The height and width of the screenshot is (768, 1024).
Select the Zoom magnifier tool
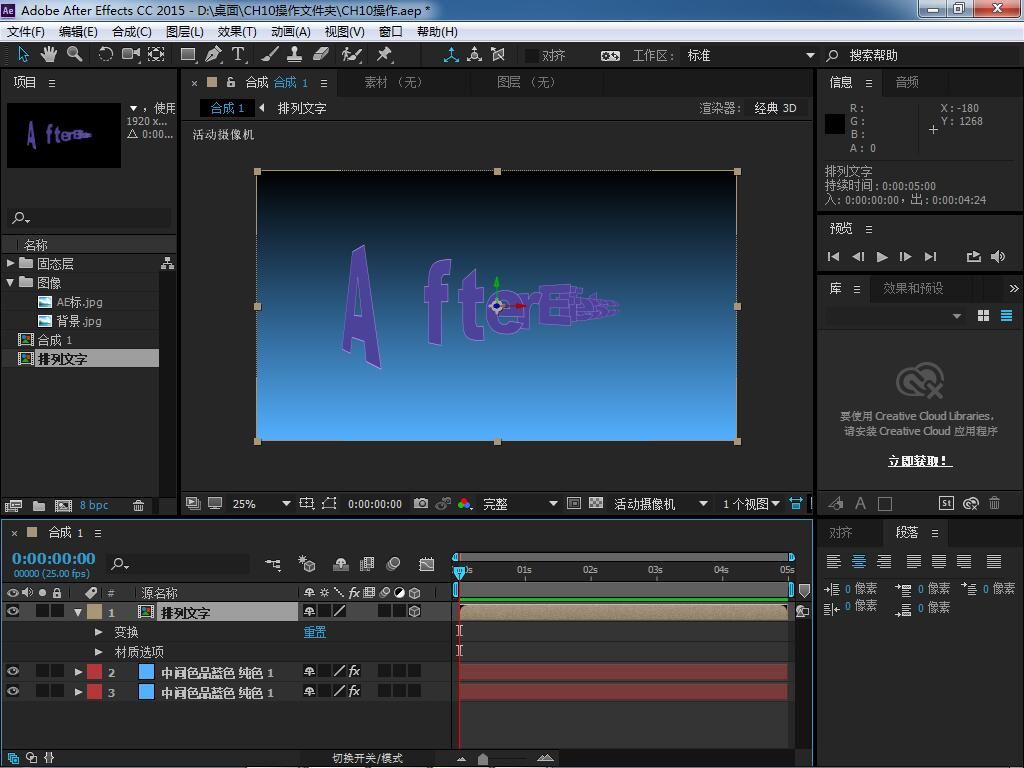click(x=74, y=55)
